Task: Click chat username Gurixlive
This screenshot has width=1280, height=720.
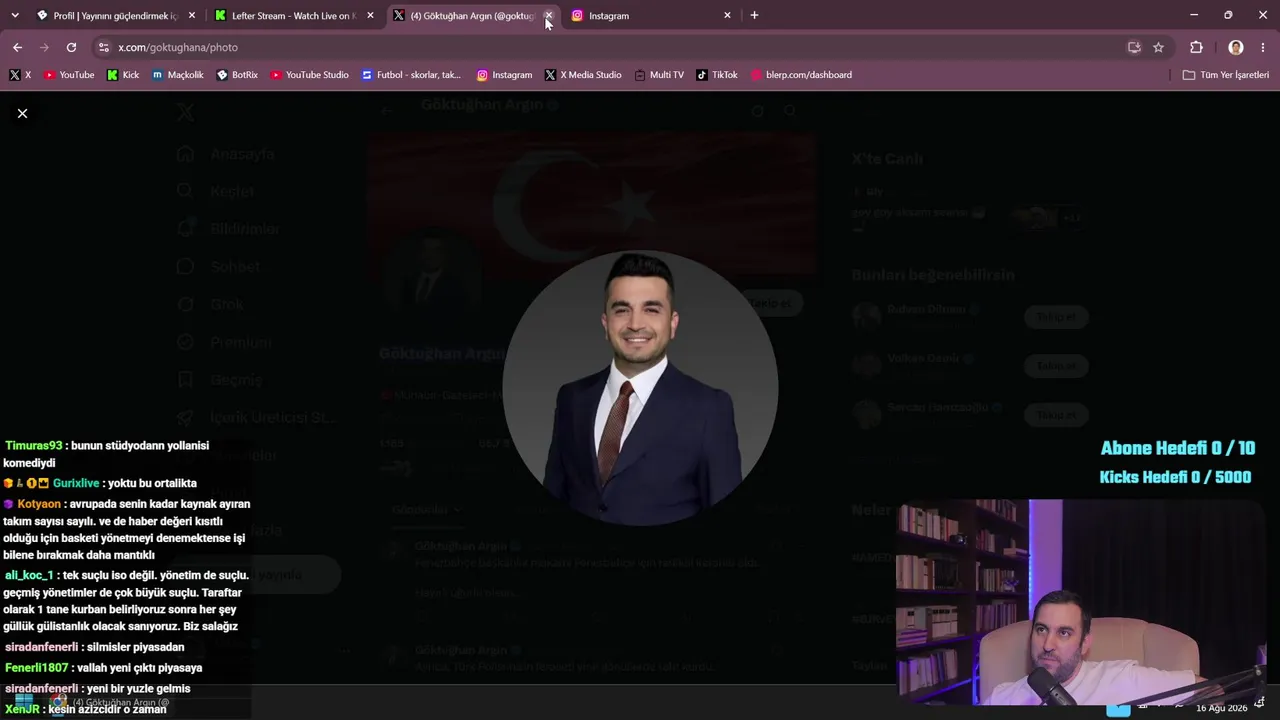Action: pos(76,484)
